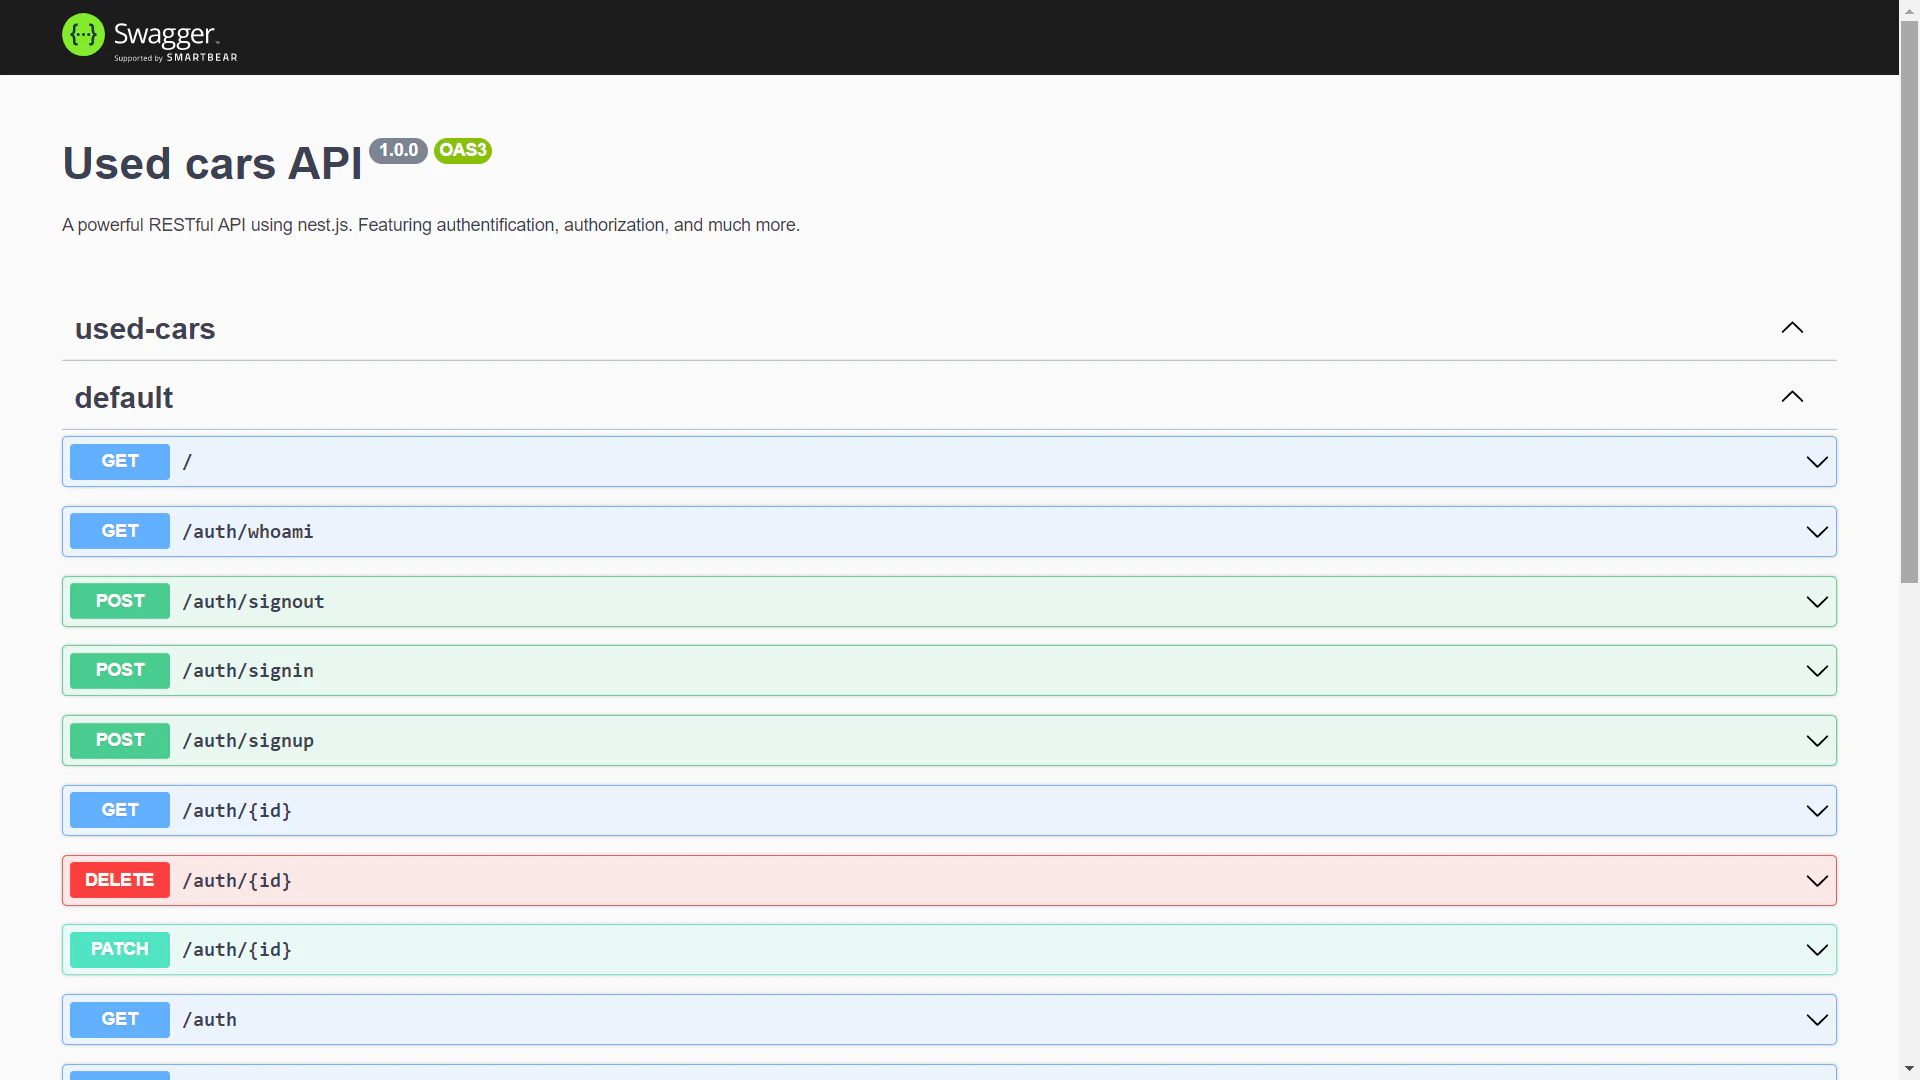1920x1080 pixels.
Task: Click the GET badge on /auth/whoami
Action: point(119,531)
